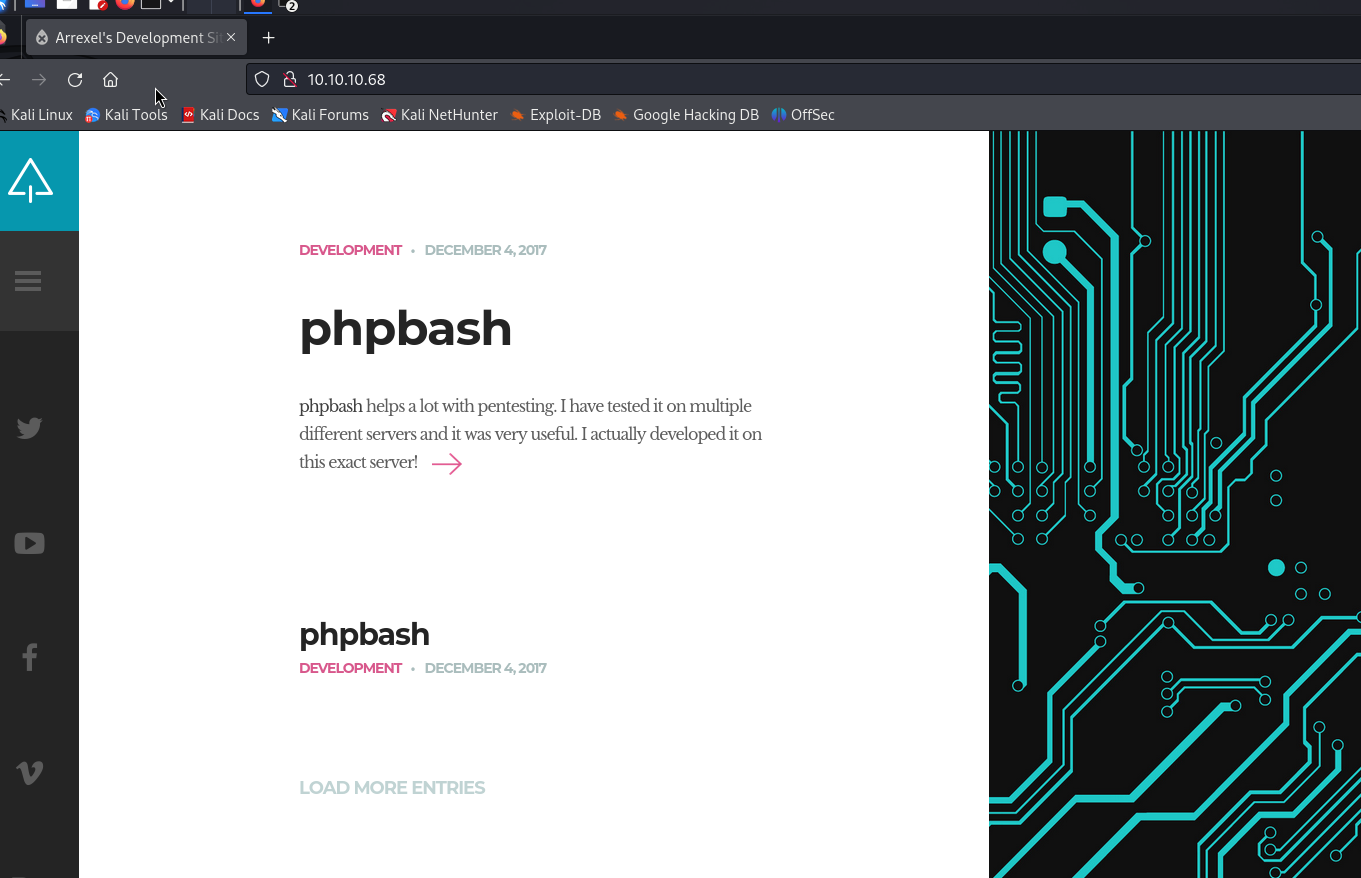Click the pink read-more arrow
This screenshot has width=1361, height=878.
(446, 463)
